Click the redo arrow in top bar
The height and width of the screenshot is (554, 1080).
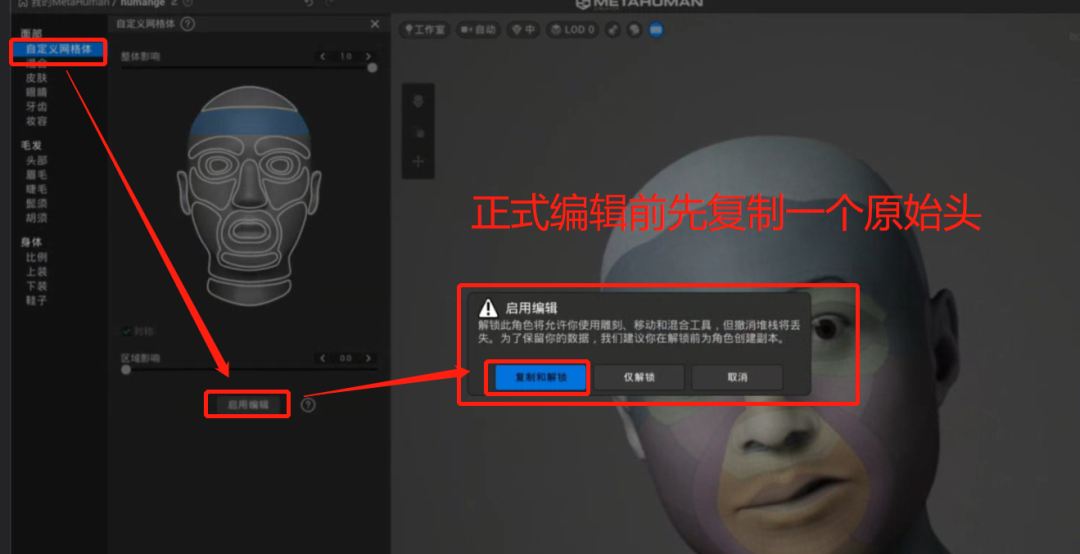(330, 3)
